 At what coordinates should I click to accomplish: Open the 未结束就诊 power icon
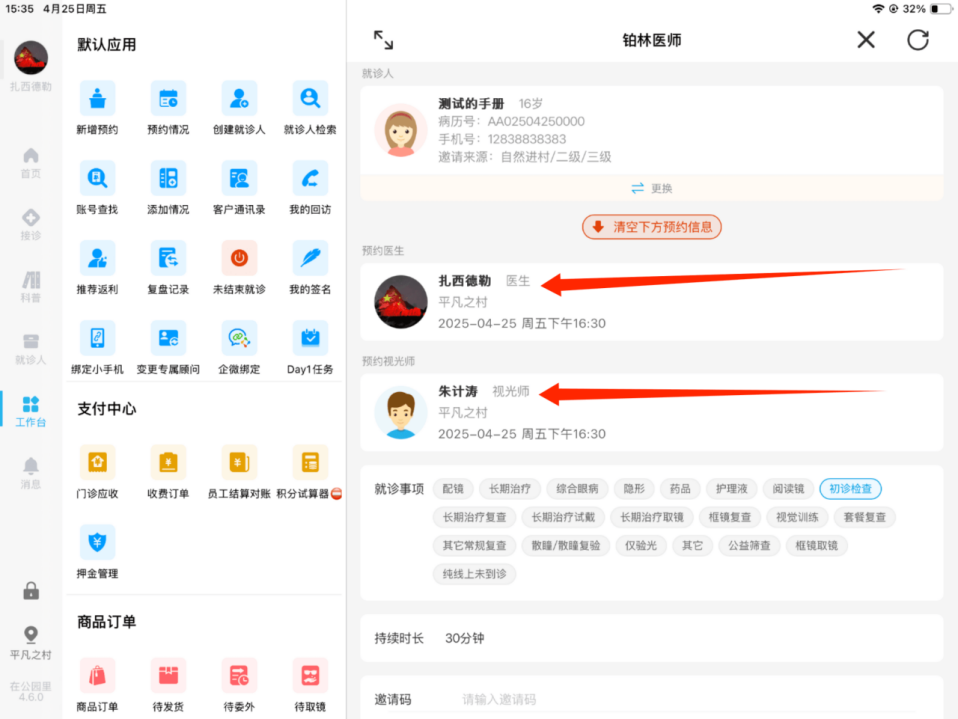click(x=239, y=258)
